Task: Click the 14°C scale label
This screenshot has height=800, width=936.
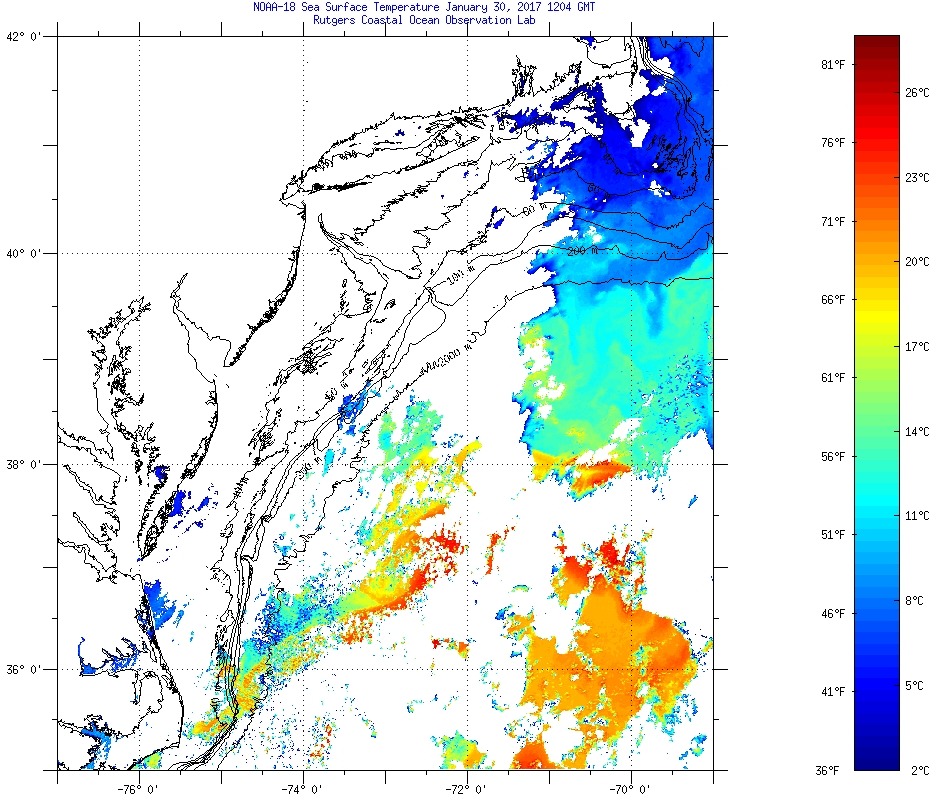Action: point(917,432)
